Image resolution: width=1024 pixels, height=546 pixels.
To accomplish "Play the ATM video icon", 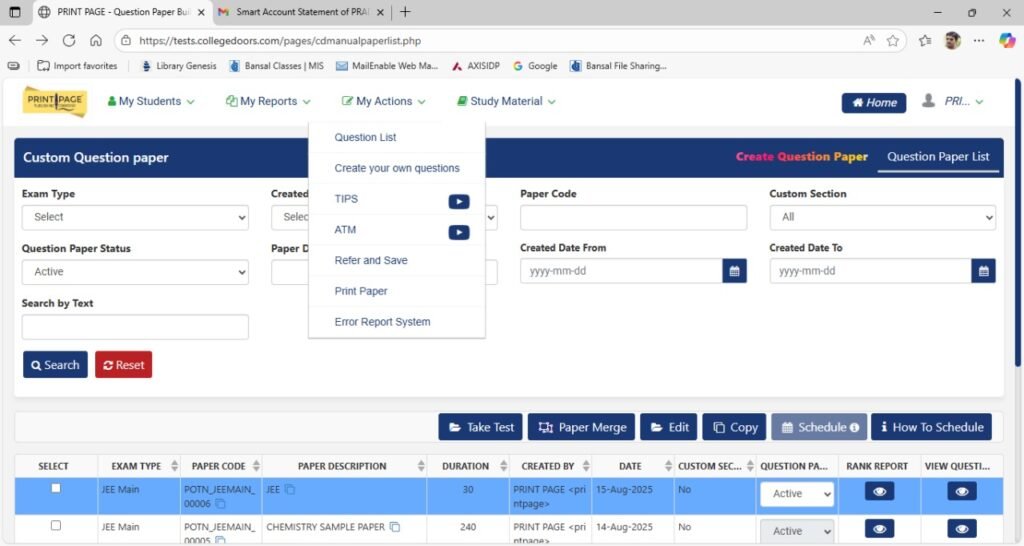I will (458, 232).
